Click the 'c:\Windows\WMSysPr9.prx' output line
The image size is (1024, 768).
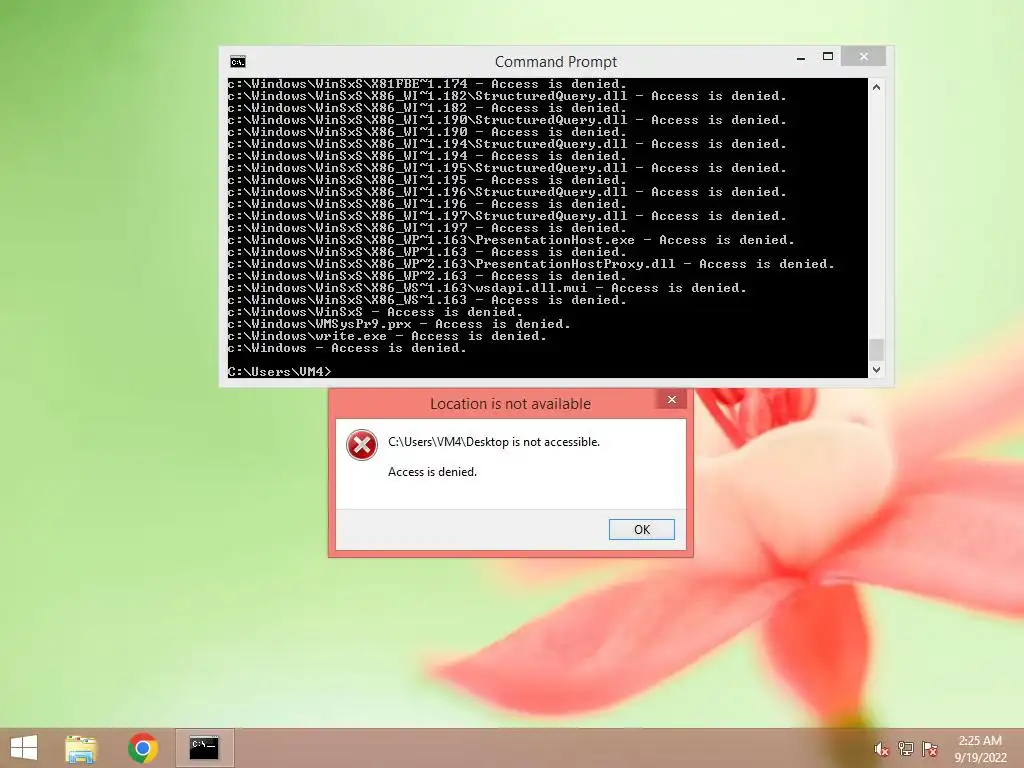pyautogui.click(x=399, y=324)
